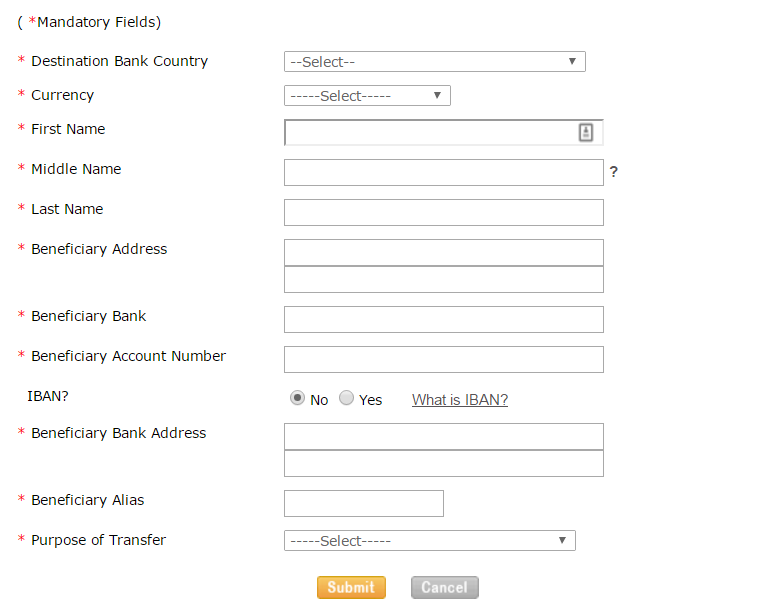Open the What is IBAN? link

460,400
